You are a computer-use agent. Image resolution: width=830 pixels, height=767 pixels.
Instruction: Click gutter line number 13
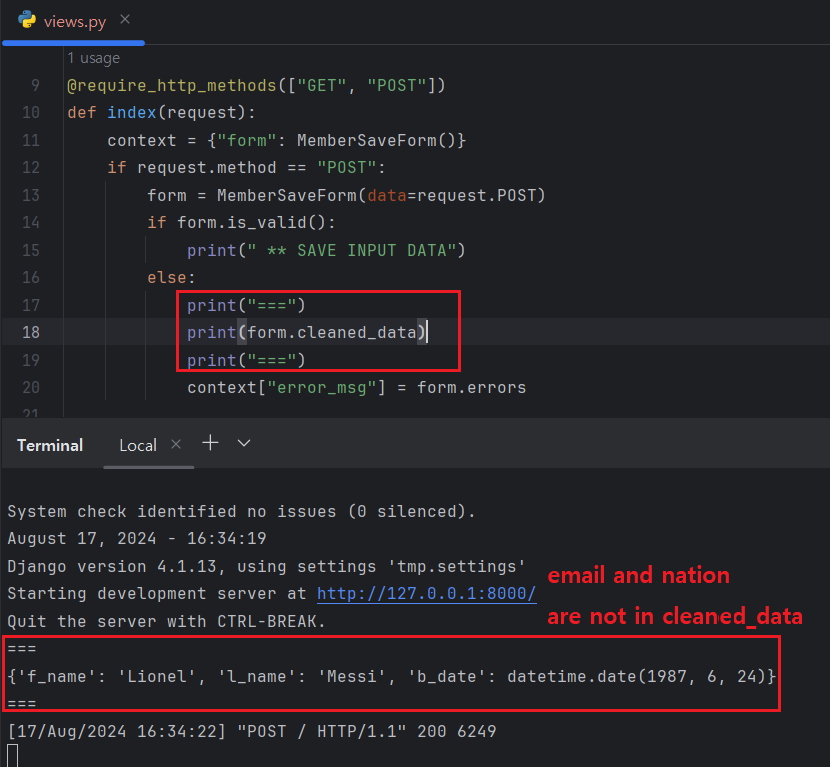coord(30,195)
